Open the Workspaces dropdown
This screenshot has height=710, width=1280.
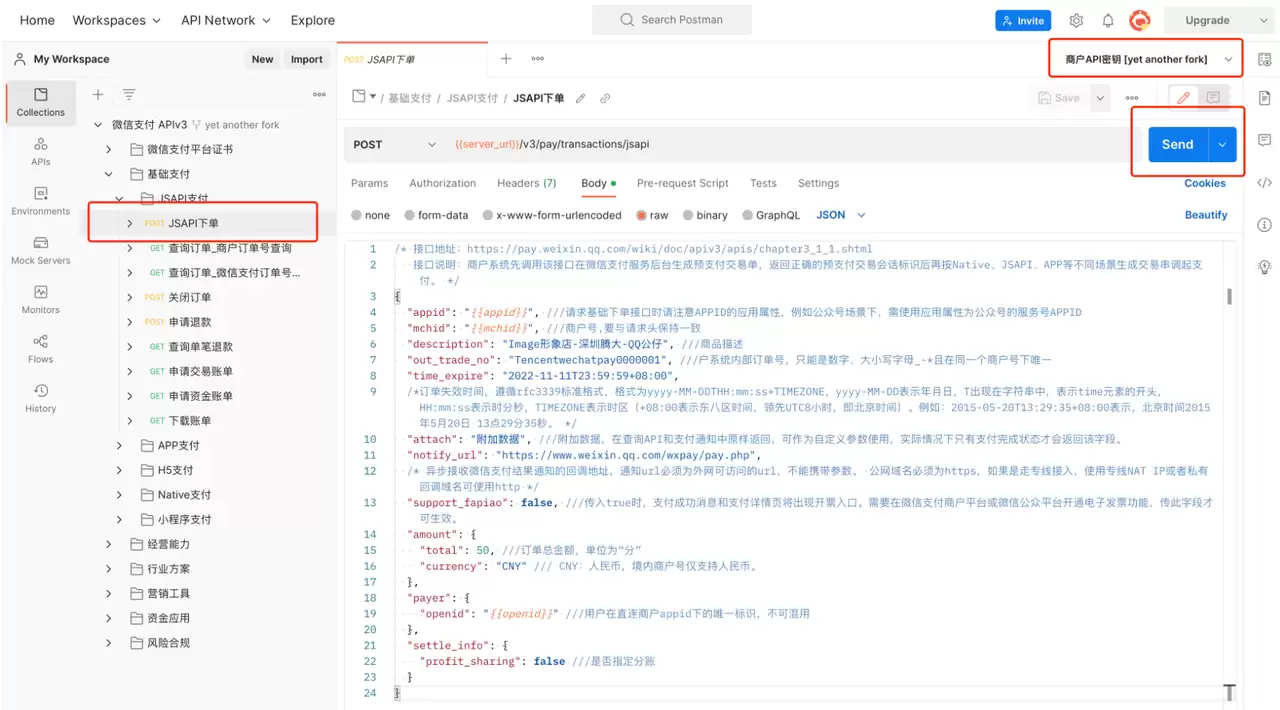pos(116,20)
